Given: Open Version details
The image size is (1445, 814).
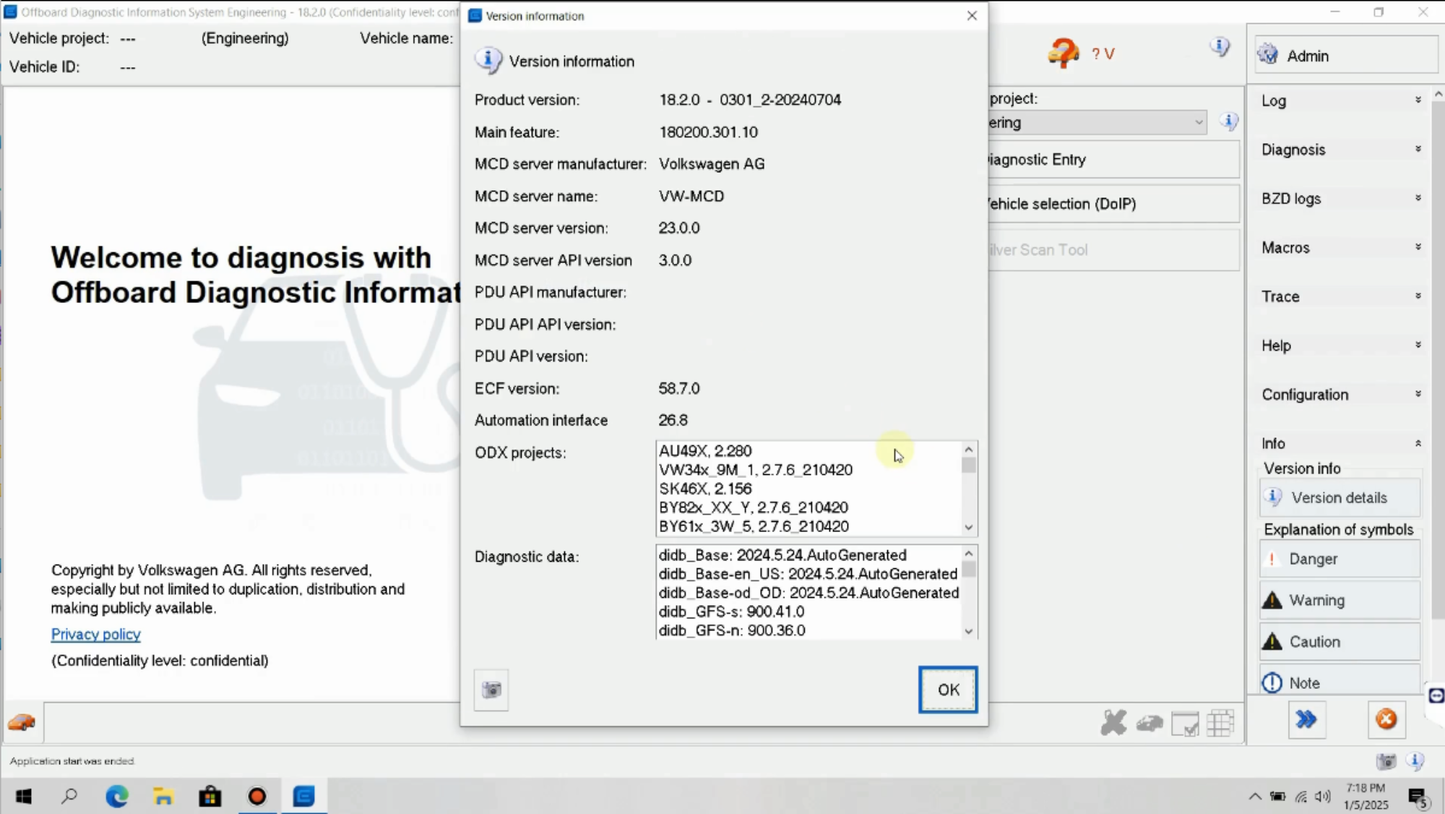Looking at the screenshot, I should pos(1338,498).
